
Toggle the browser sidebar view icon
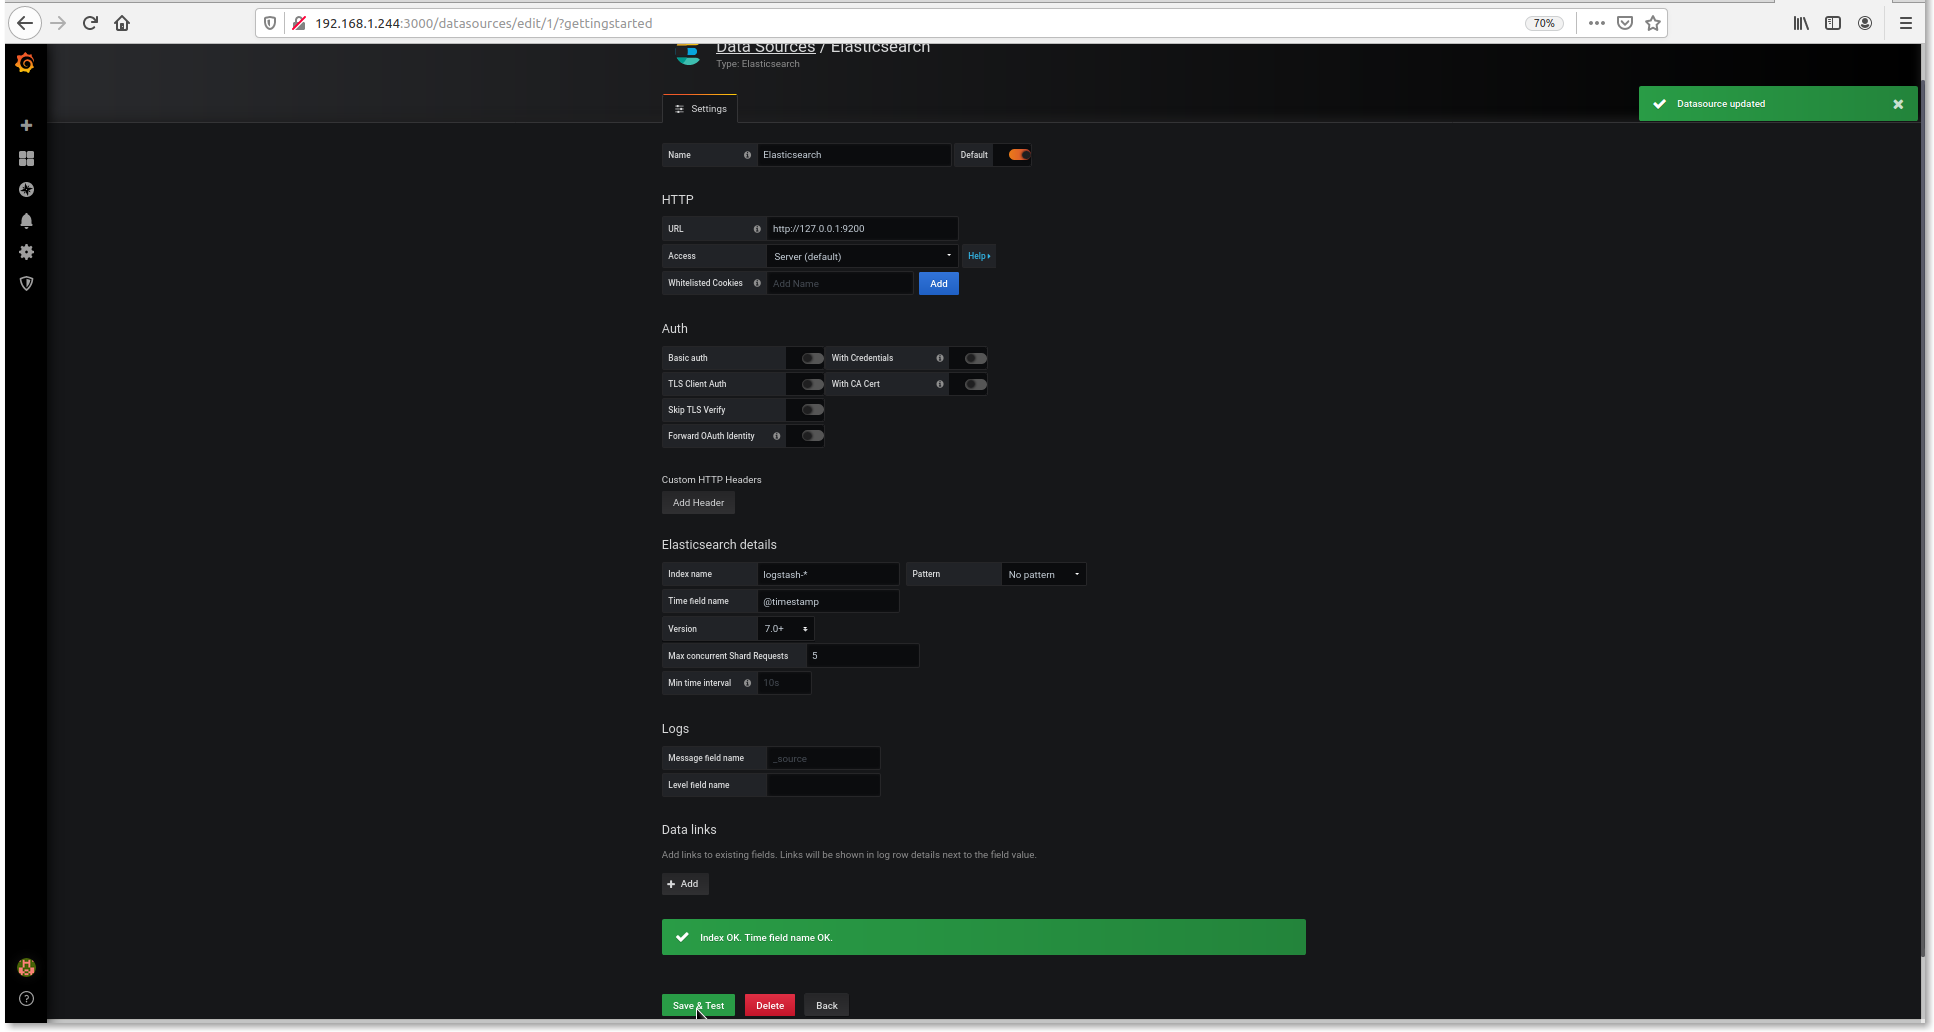1833,23
